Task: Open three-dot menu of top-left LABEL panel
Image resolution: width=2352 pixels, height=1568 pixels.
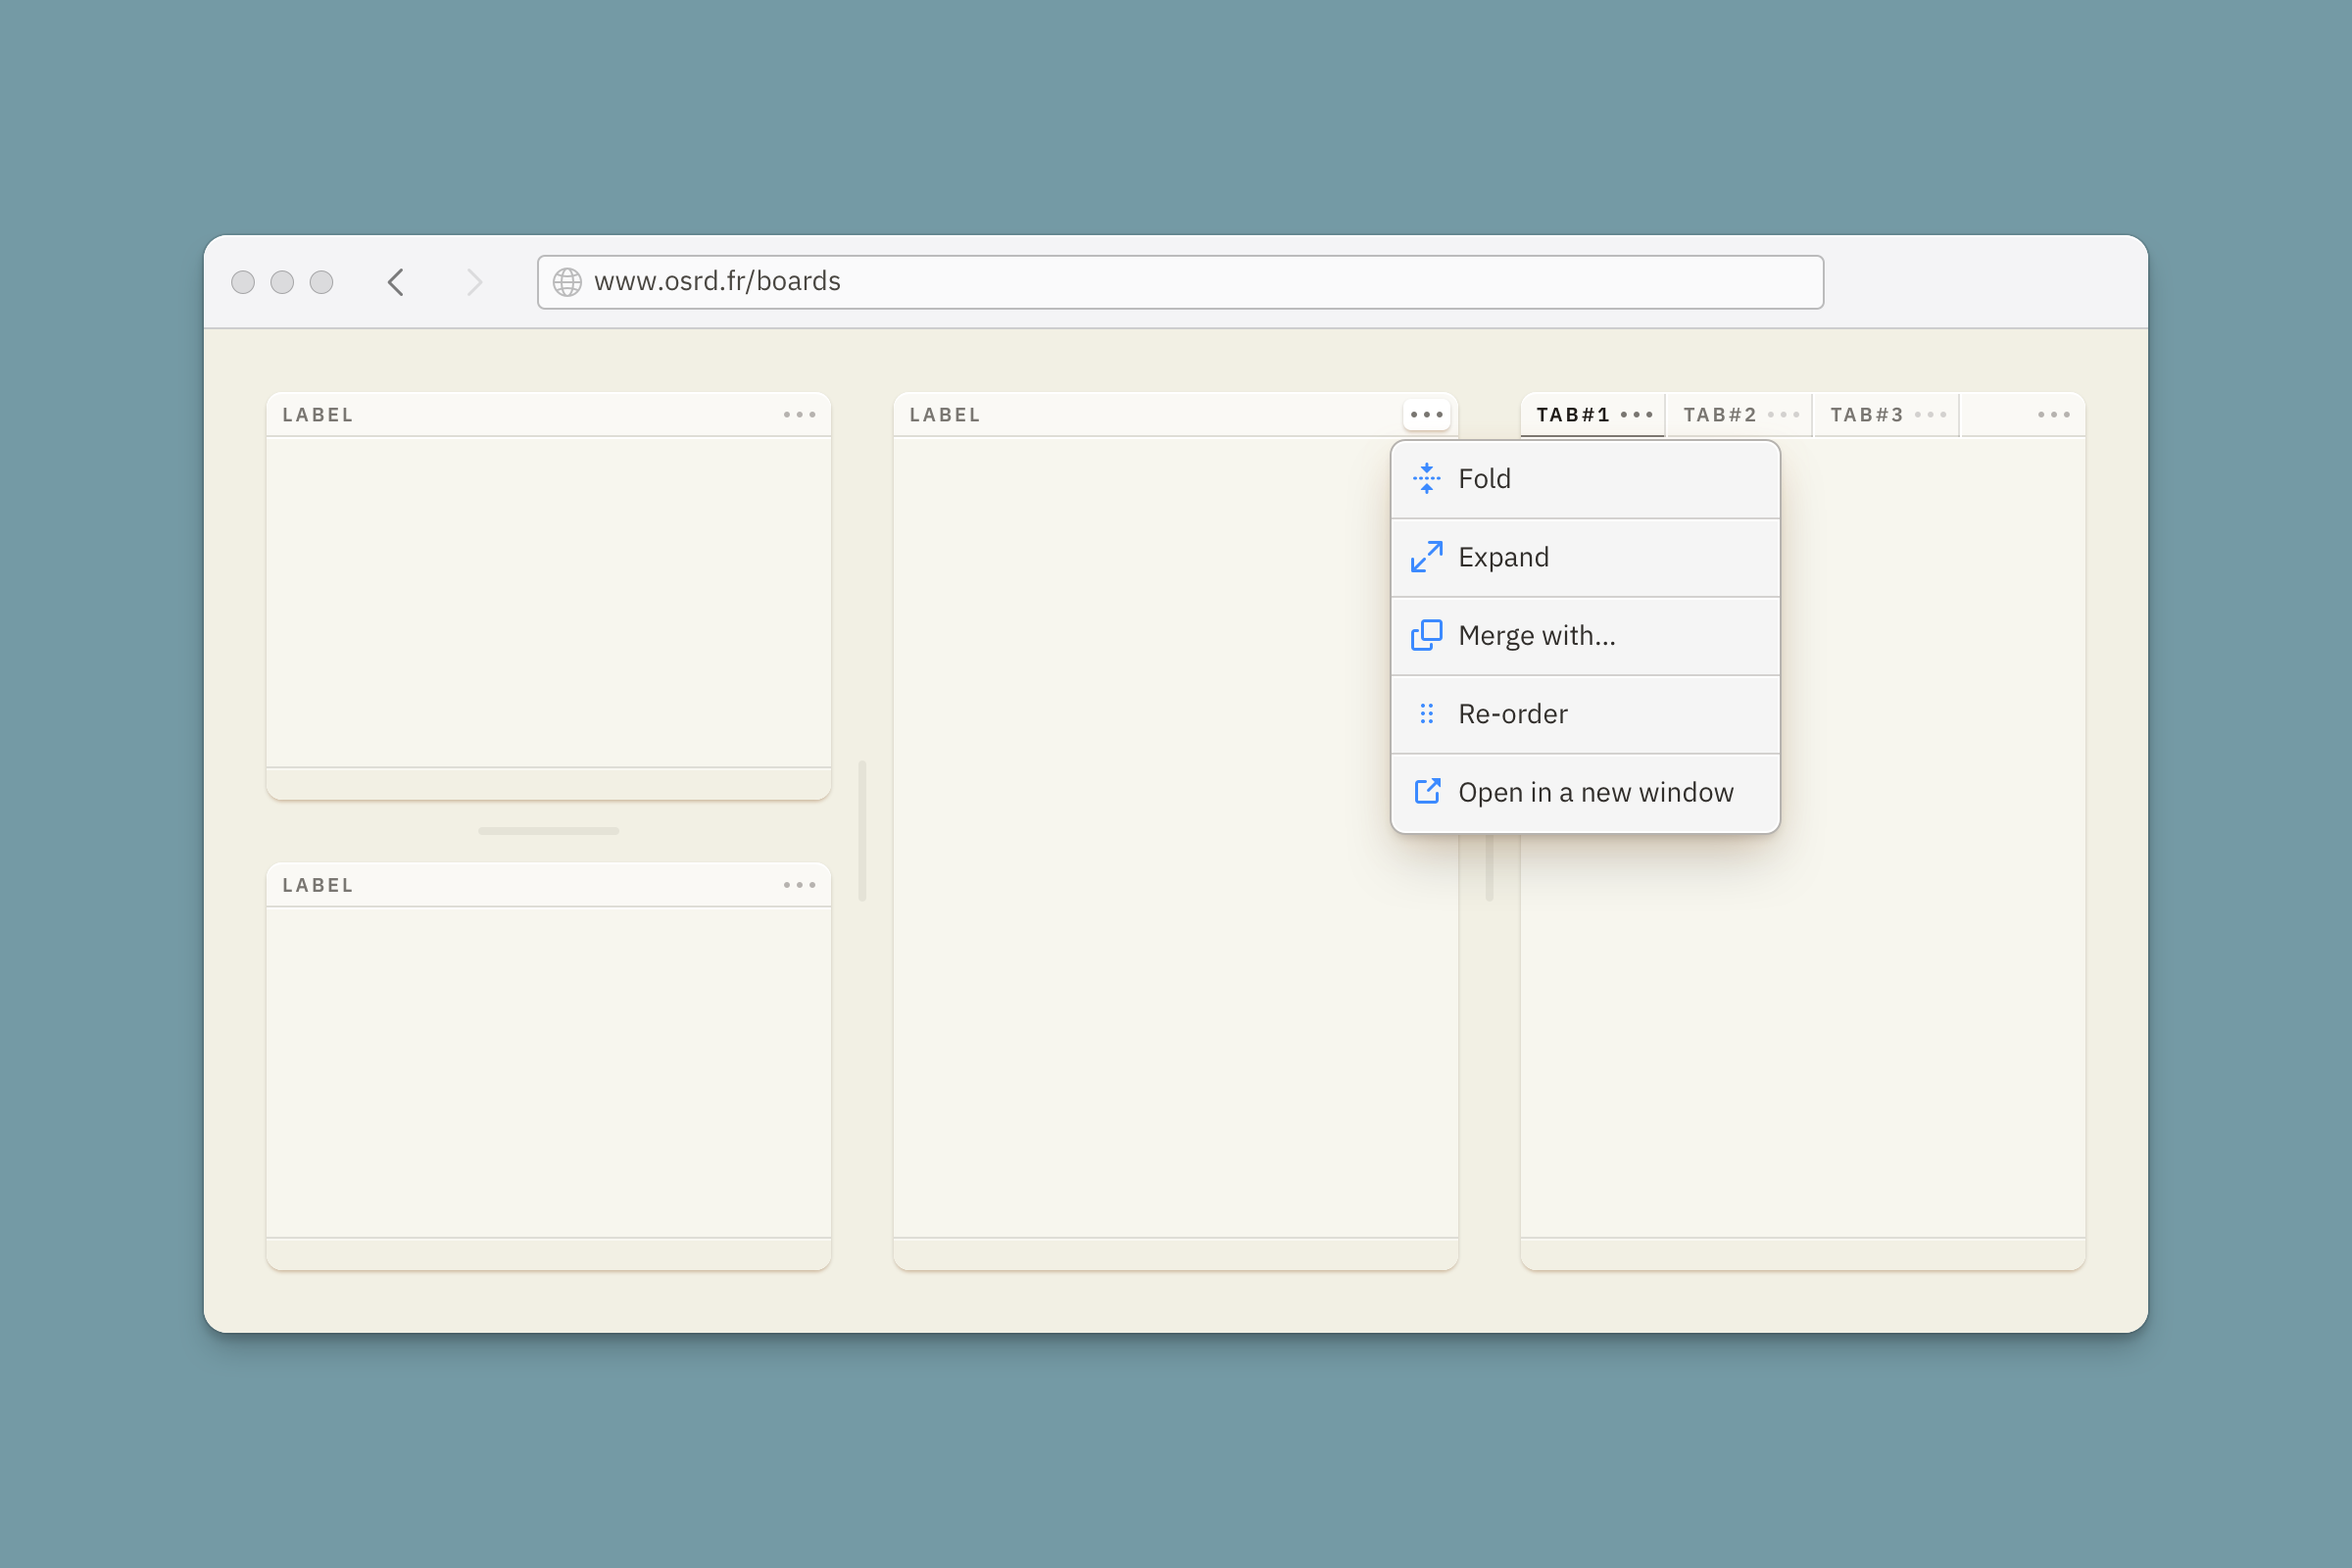Action: coord(799,415)
